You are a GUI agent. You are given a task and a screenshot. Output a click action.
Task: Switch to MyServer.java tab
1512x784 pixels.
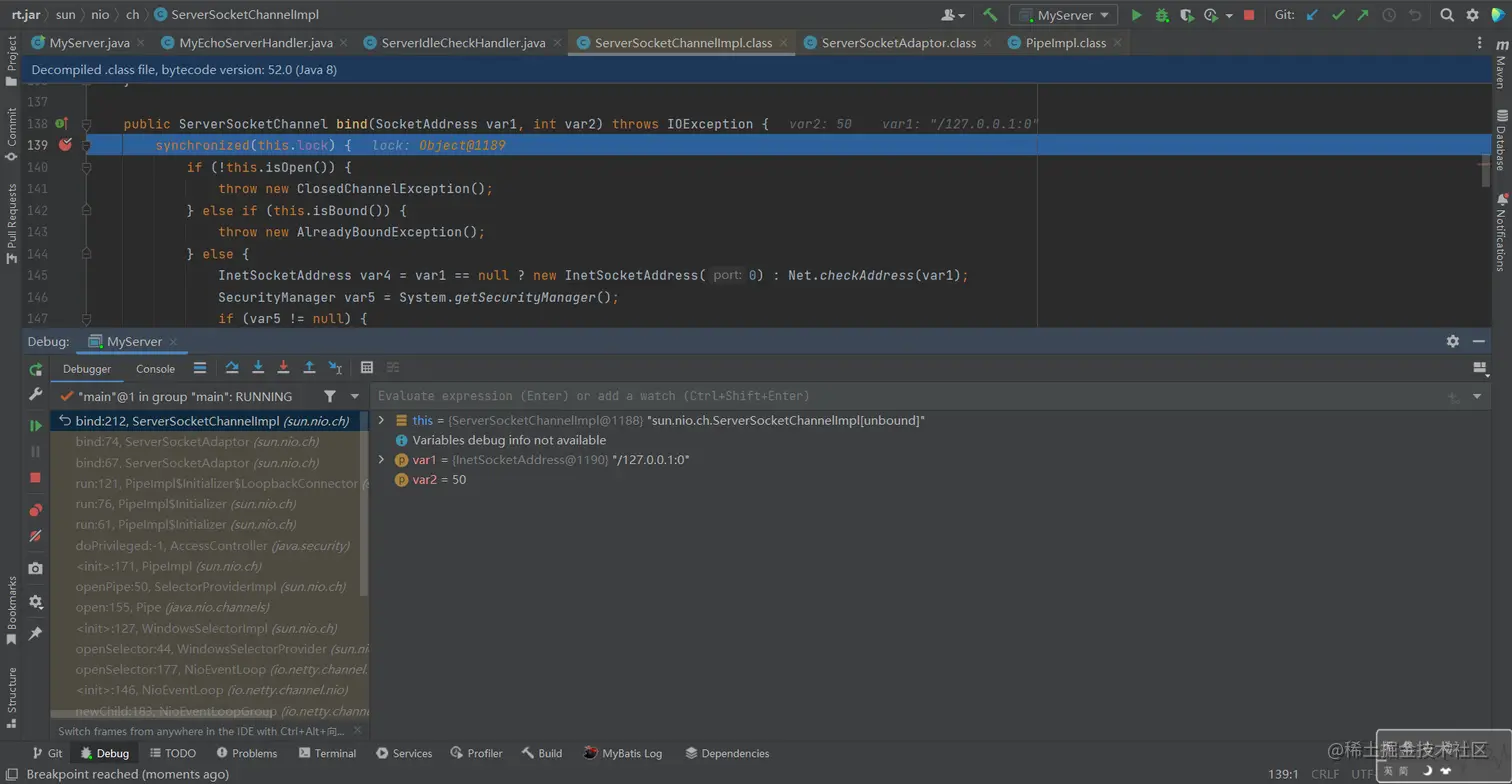click(89, 43)
